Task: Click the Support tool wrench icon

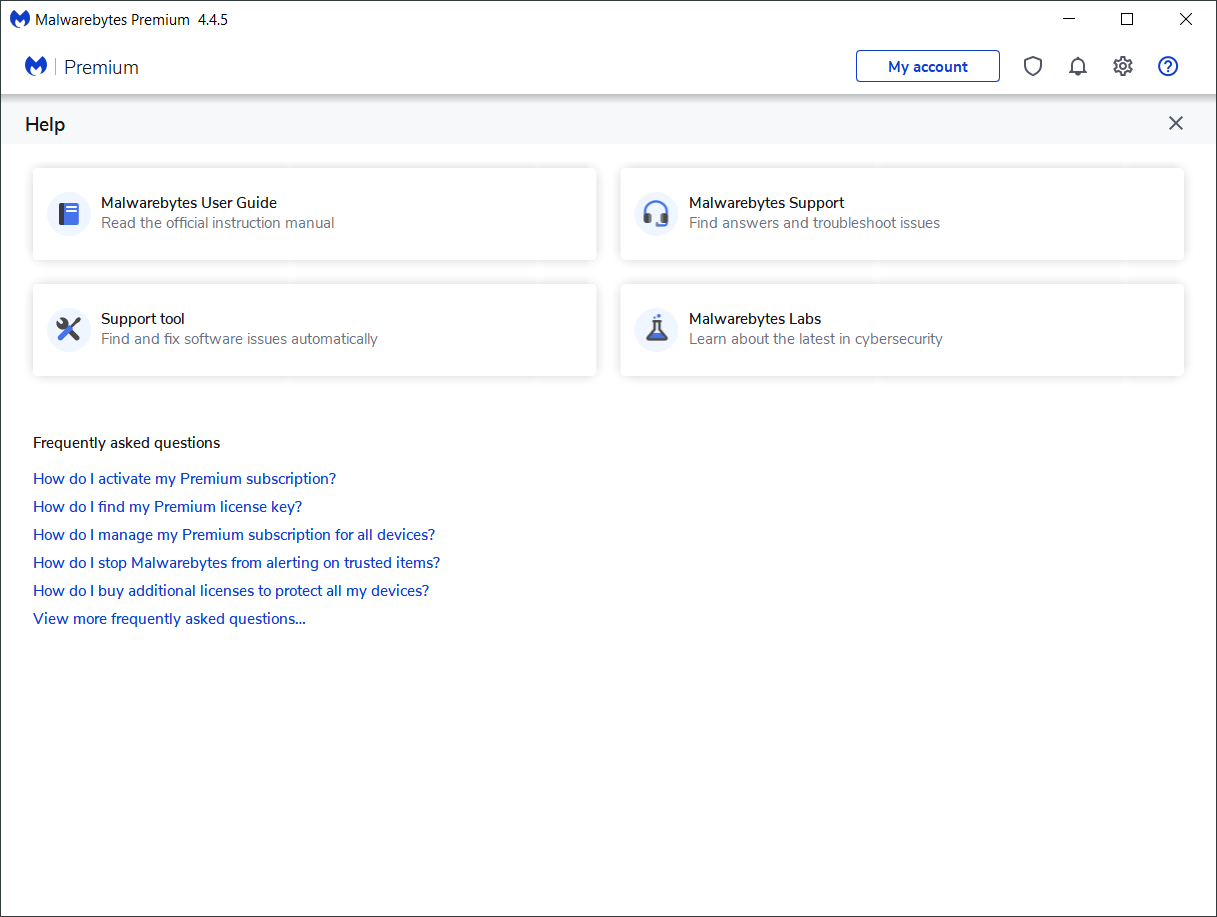Action: pyautogui.click(x=69, y=329)
